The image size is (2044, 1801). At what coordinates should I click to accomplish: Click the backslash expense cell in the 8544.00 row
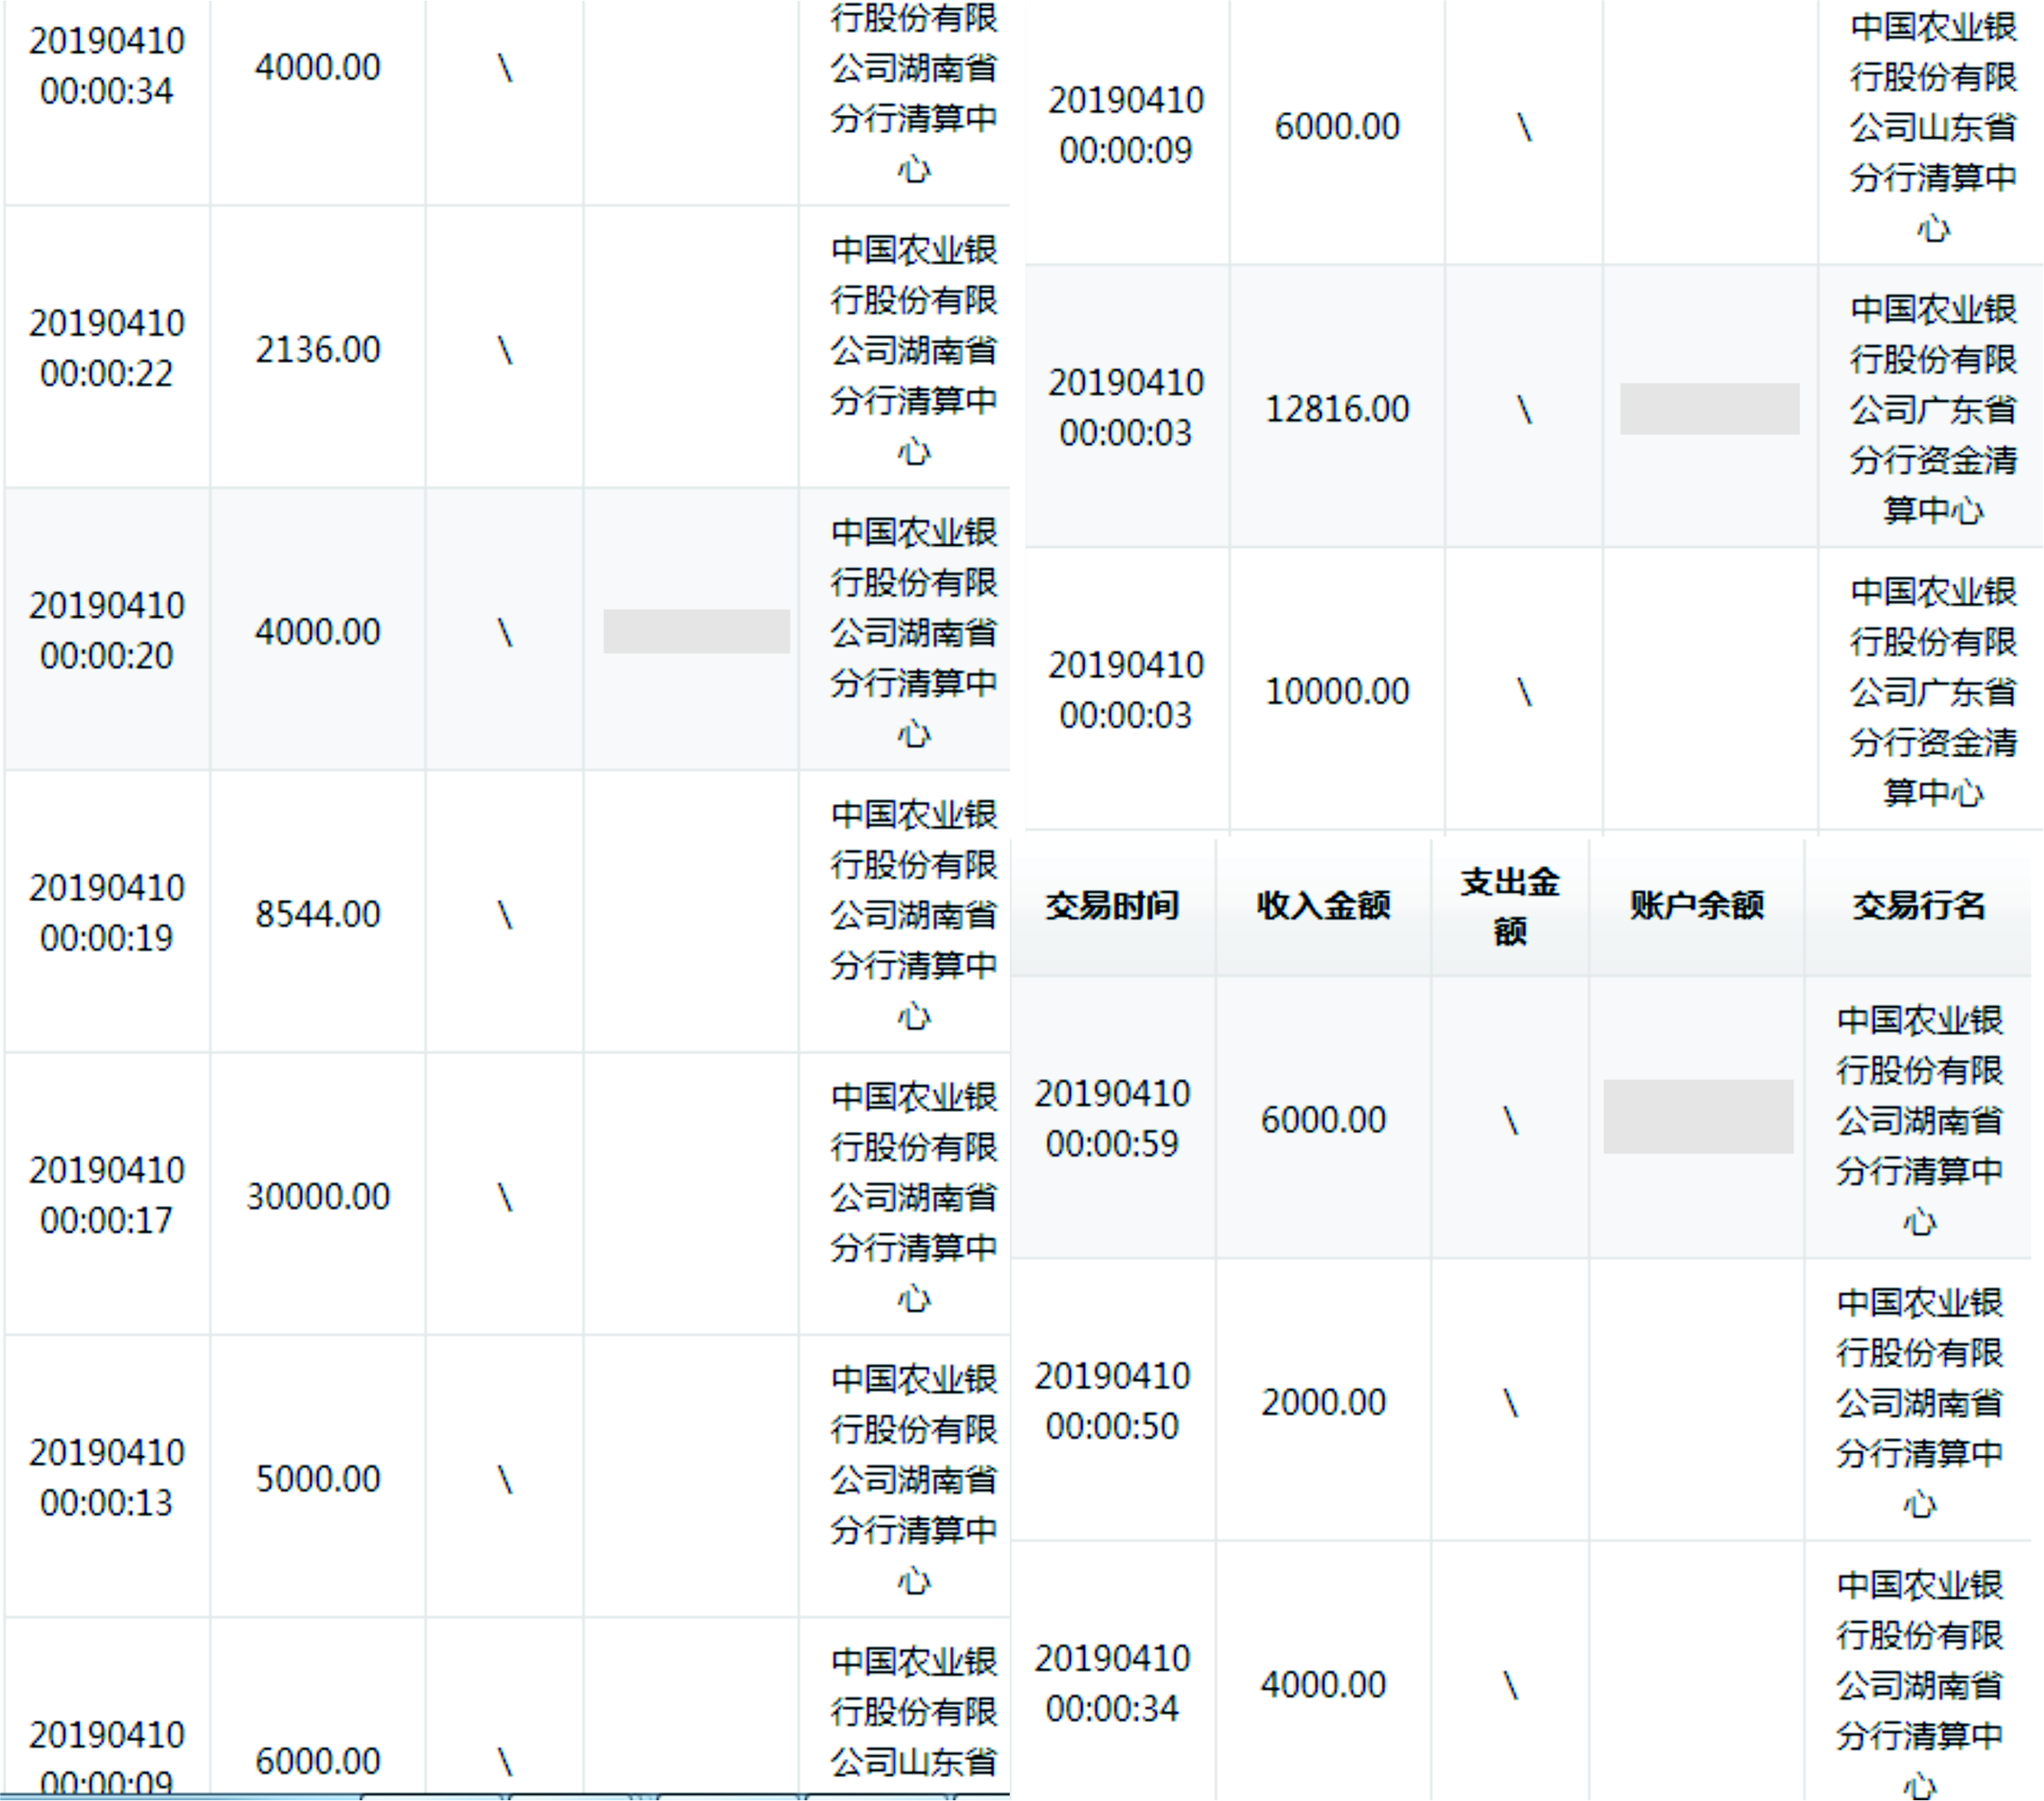pyautogui.click(x=505, y=915)
